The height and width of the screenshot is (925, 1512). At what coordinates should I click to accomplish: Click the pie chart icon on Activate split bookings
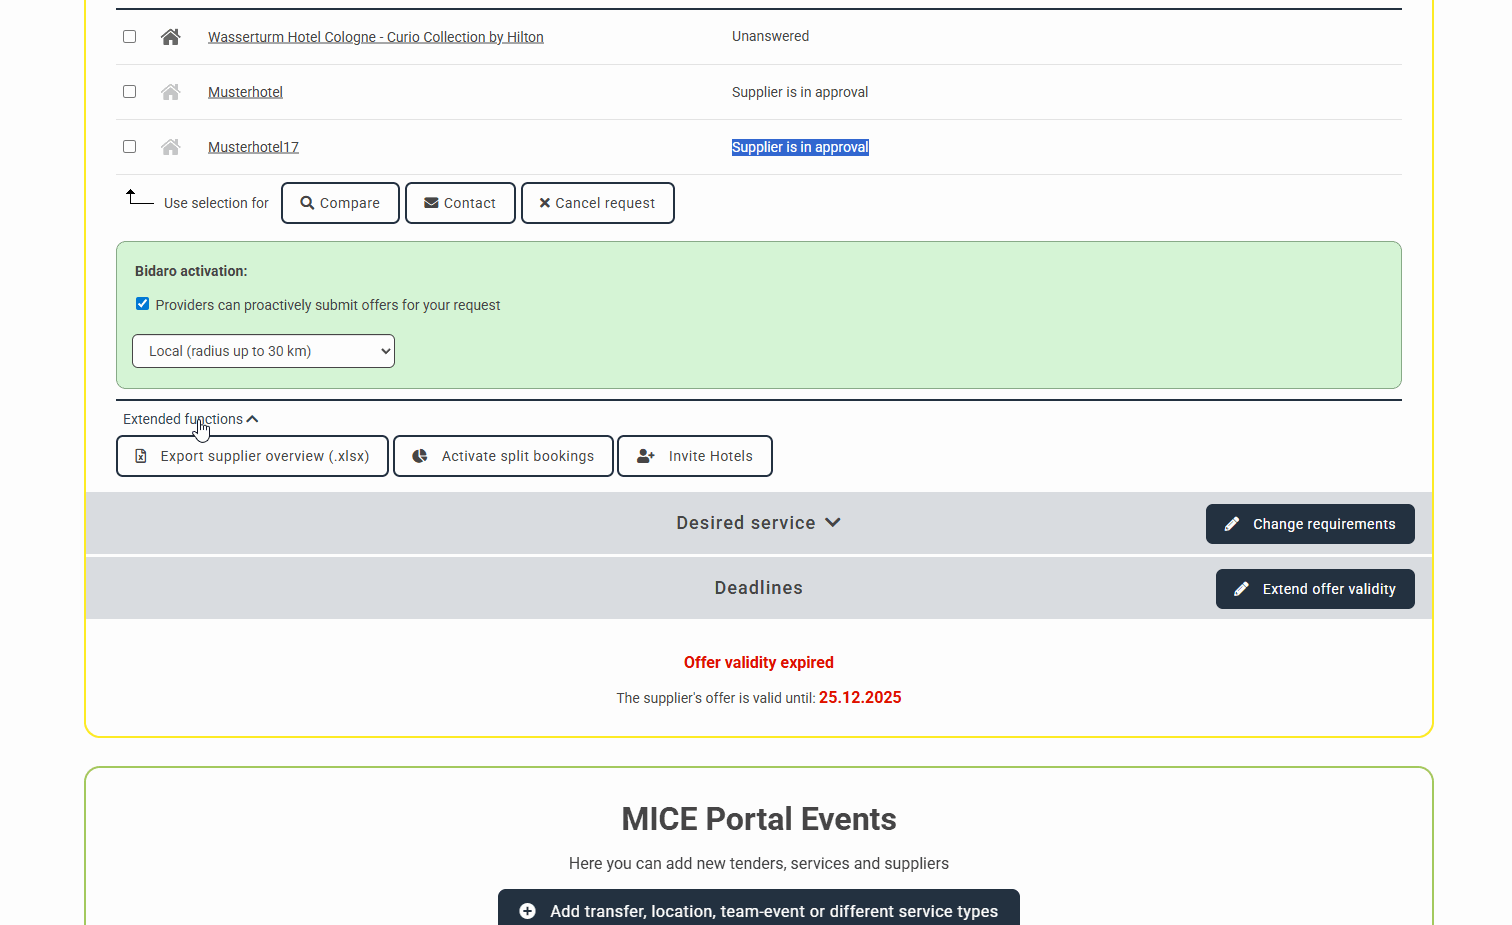[419, 455]
